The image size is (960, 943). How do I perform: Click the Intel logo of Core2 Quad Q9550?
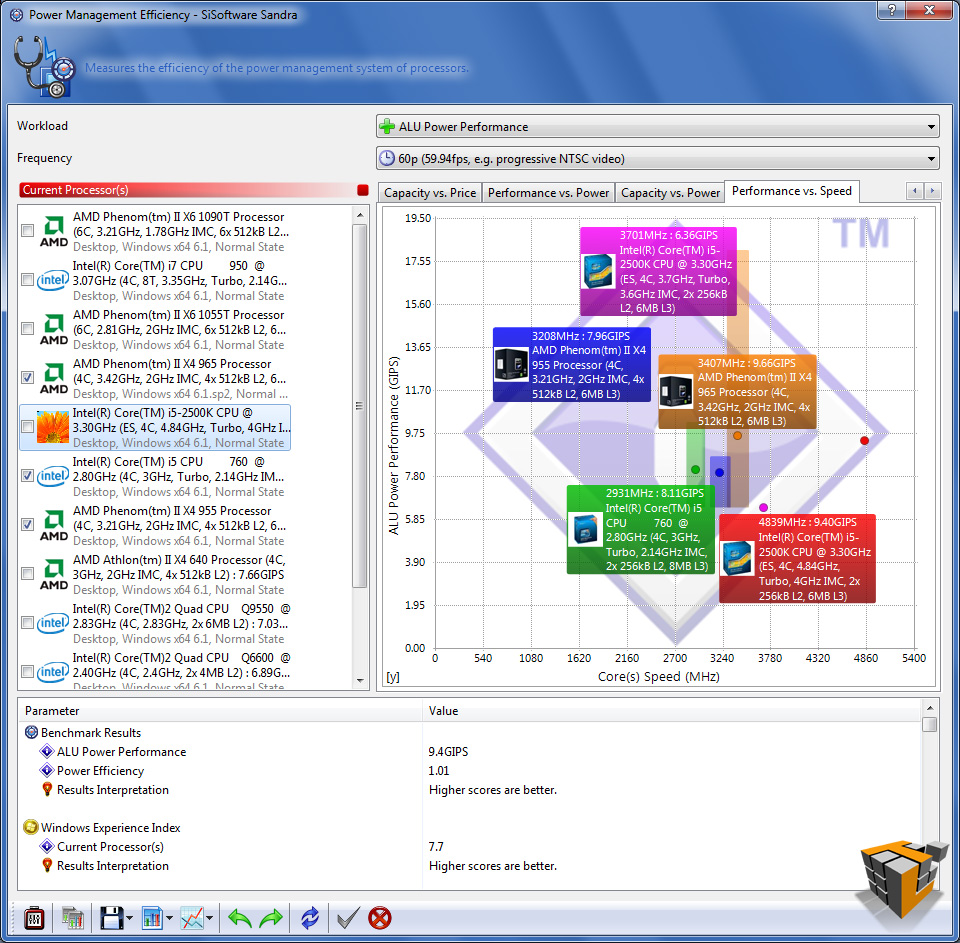click(x=53, y=623)
